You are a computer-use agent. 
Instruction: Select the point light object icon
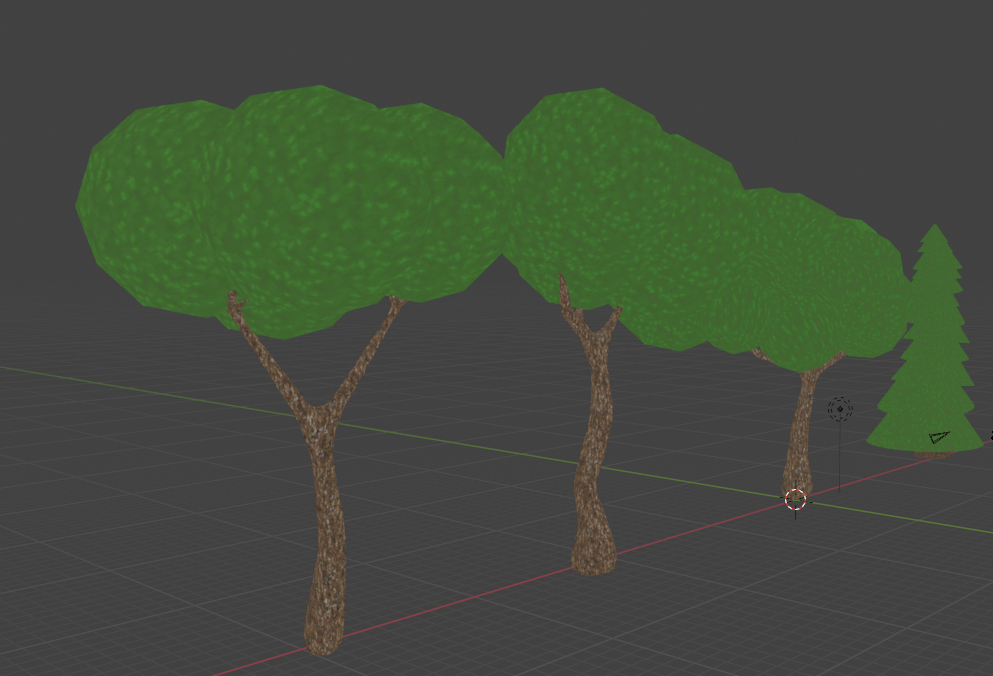(840, 409)
